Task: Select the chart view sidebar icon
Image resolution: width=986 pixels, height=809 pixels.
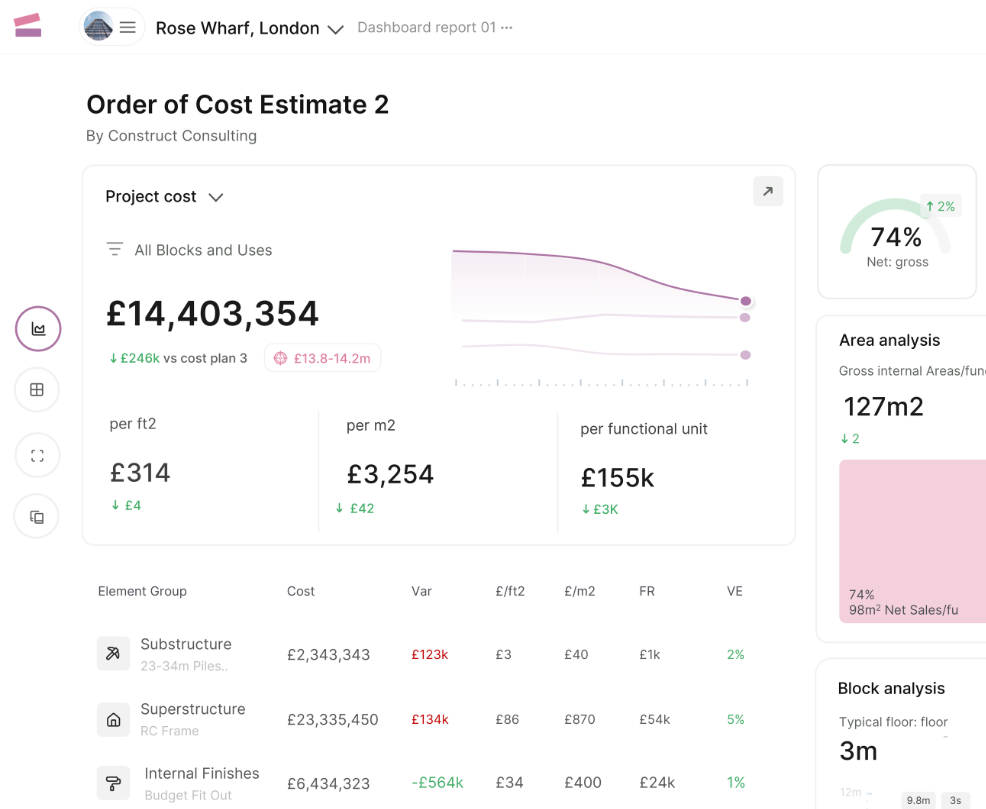Action: coord(38,329)
